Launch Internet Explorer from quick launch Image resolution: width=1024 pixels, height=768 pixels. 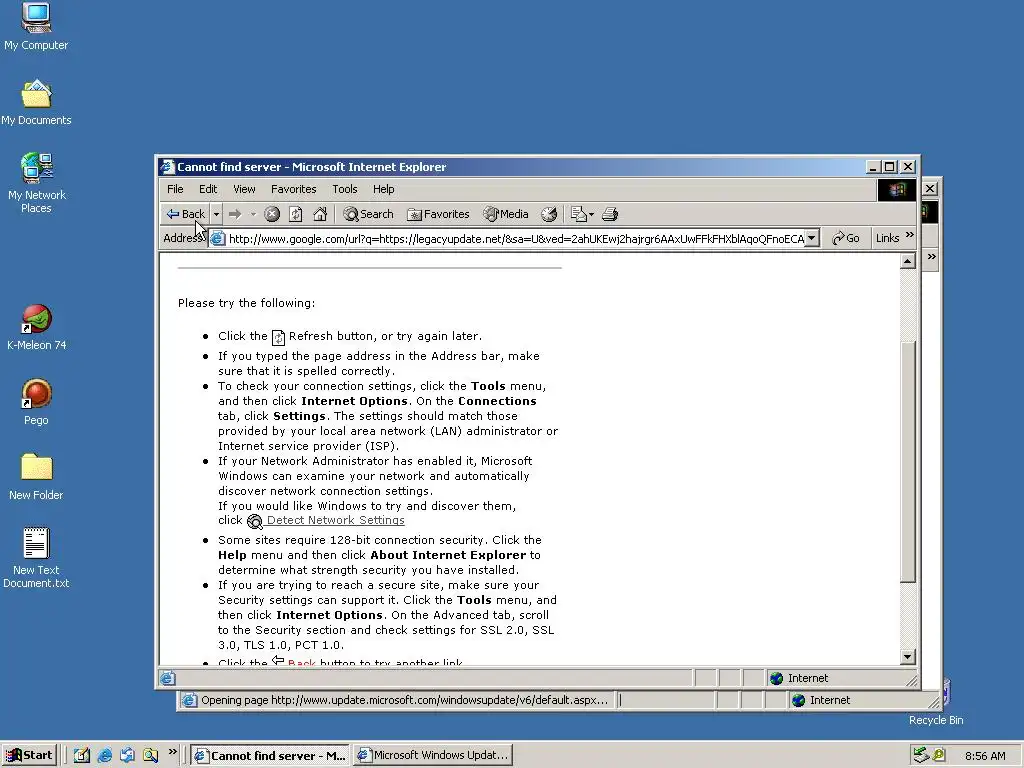[x=104, y=755]
